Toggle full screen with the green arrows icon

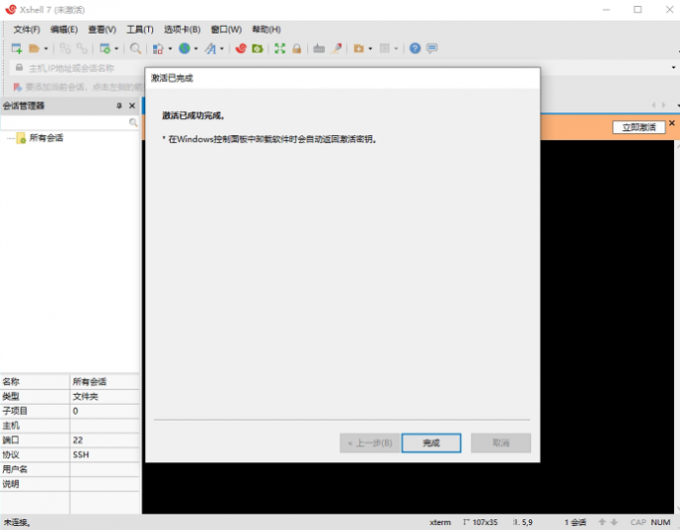pyautogui.click(x=280, y=48)
